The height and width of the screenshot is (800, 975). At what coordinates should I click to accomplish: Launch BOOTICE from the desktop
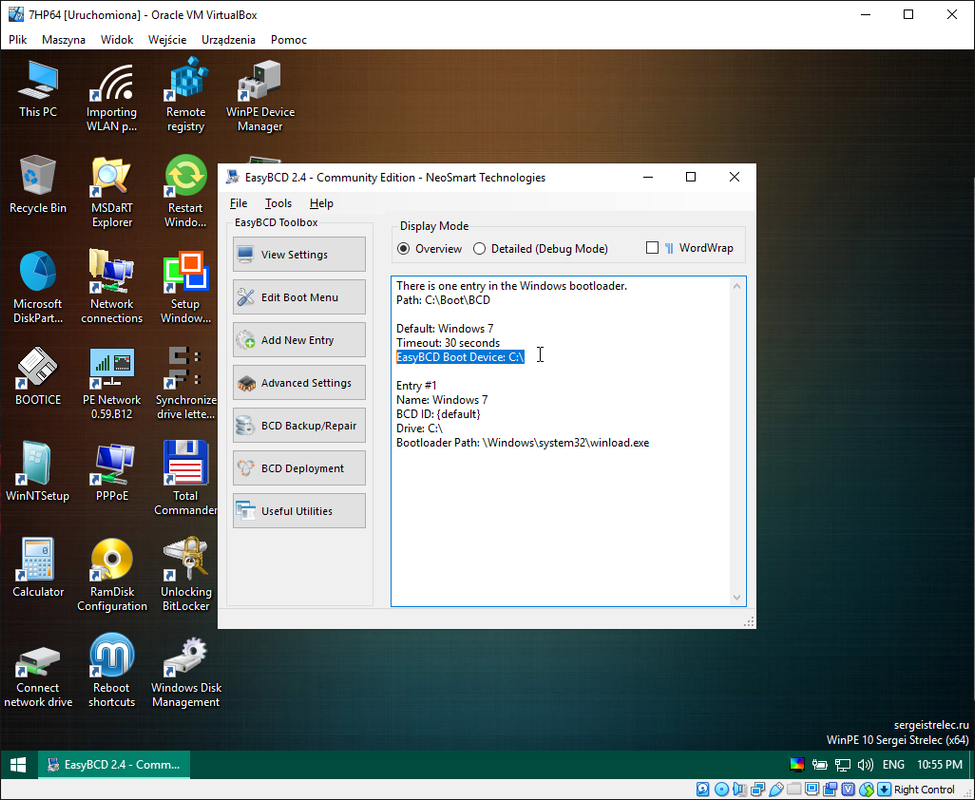click(37, 377)
